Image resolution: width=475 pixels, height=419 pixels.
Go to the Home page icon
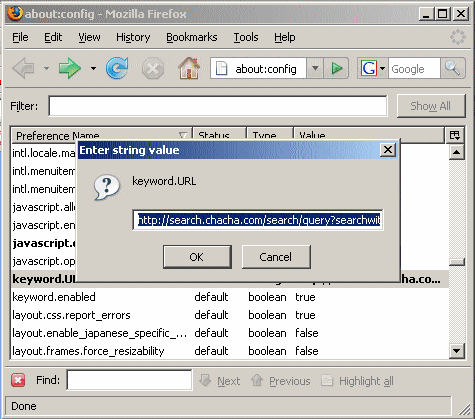189,68
